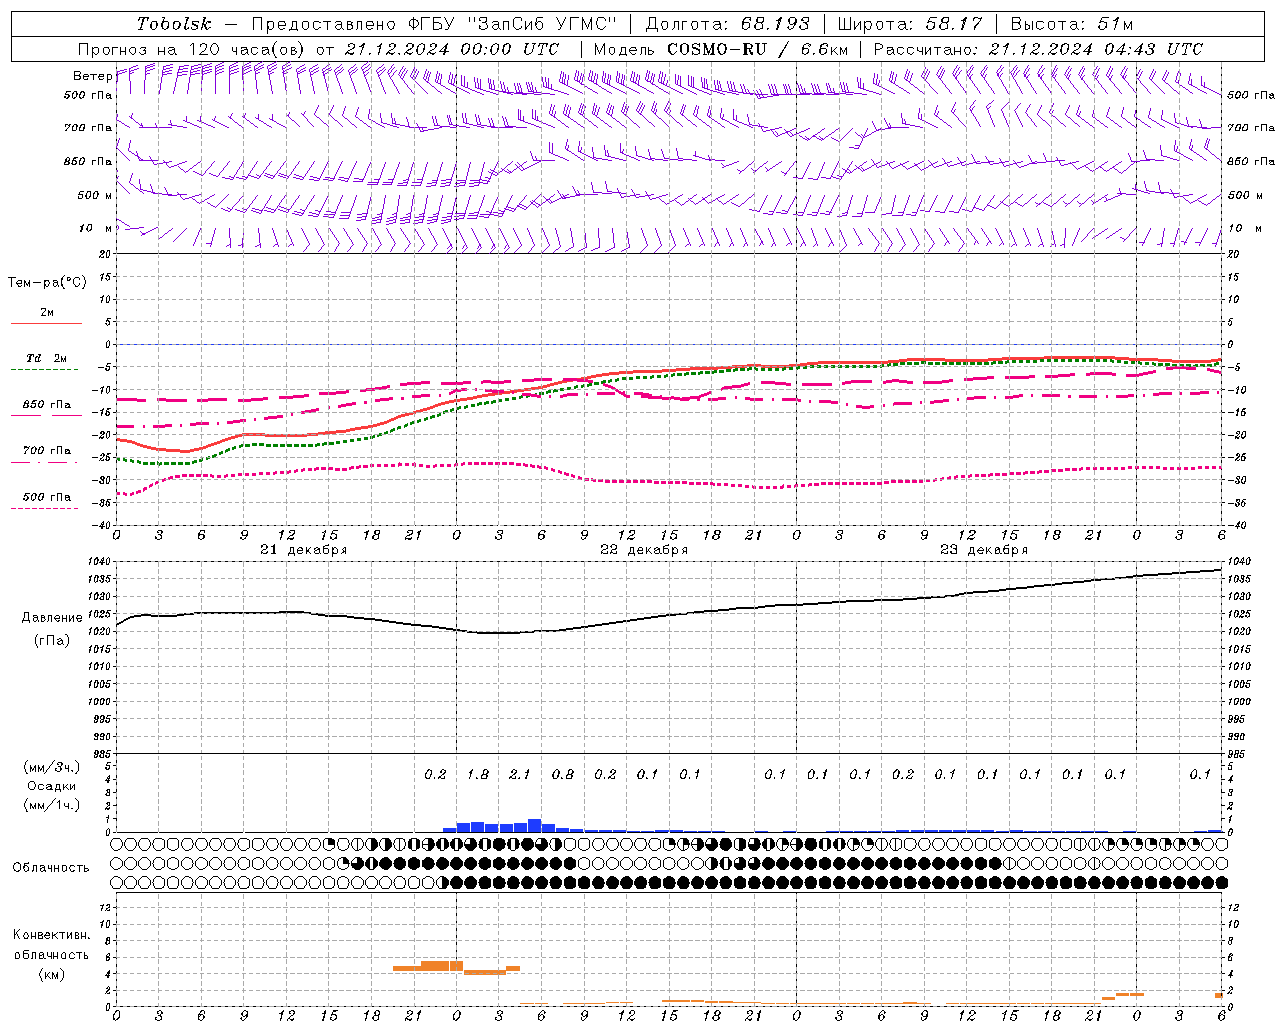The width and height of the screenshot is (1280, 1024).
Task: Click the '22 декабря' date label
Action: click(644, 550)
